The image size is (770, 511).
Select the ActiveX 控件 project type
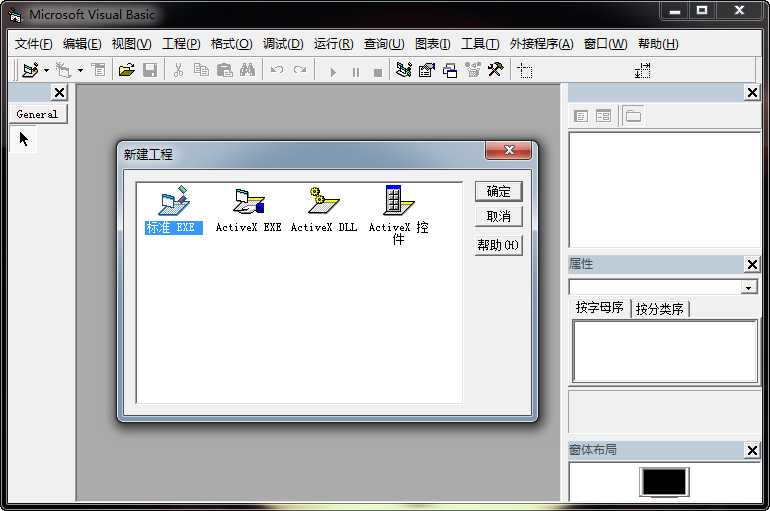click(x=399, y=215)
